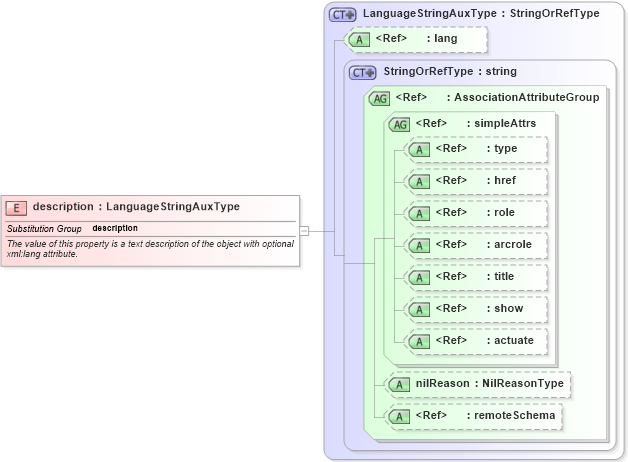The image size is (628, 462).
Task: Click the A icon beside actuate attribute
Action: [419, 342]
